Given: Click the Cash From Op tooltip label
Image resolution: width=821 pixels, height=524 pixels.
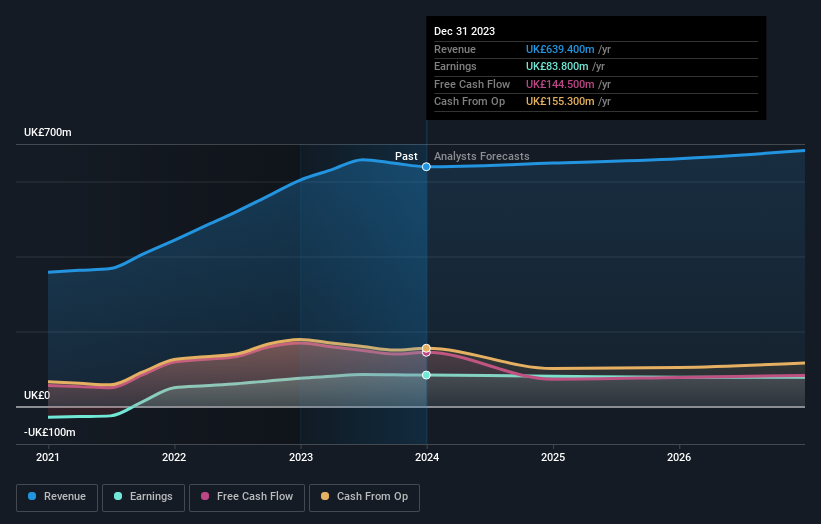Looking at the screenshot, I should pyautogui.click(x=469, y=102).
